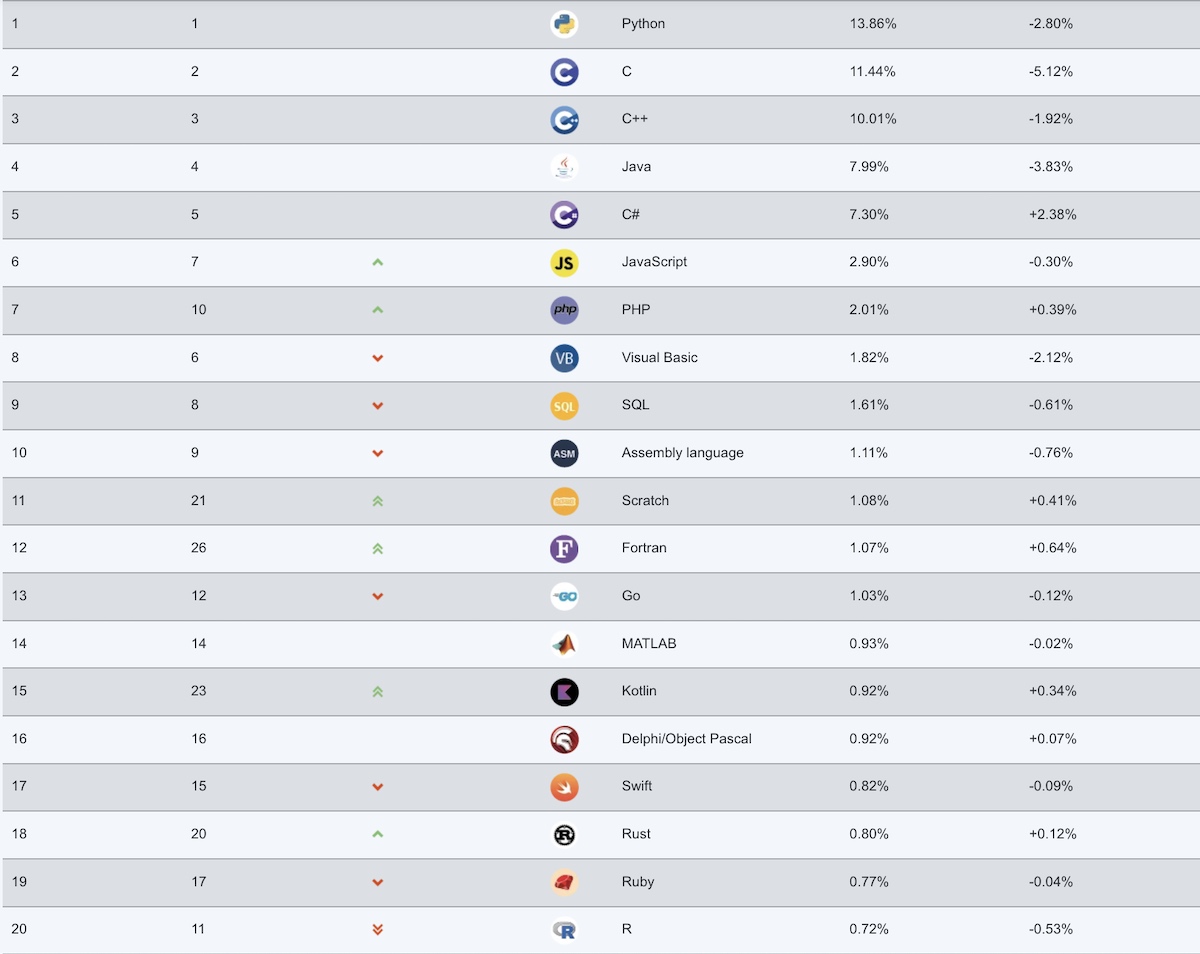Screen dimensions: 1200x954
Task: Click the Swift logo icon
Action: coord(564,786)
